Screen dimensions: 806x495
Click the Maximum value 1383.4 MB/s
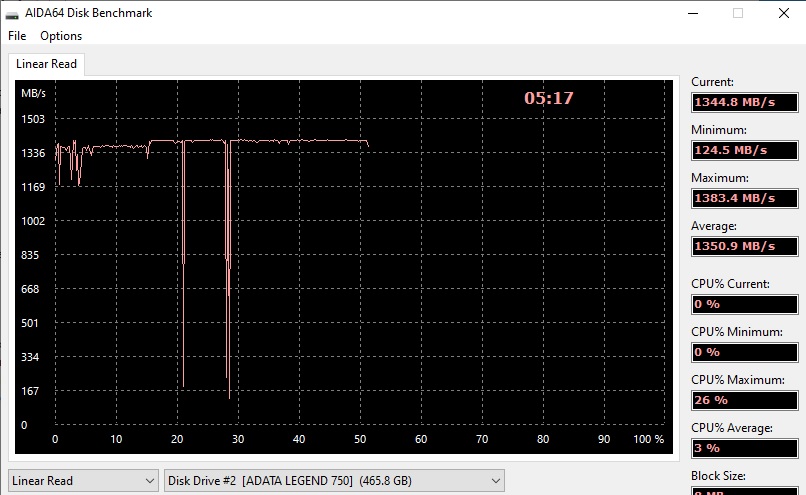pos(744,198)
